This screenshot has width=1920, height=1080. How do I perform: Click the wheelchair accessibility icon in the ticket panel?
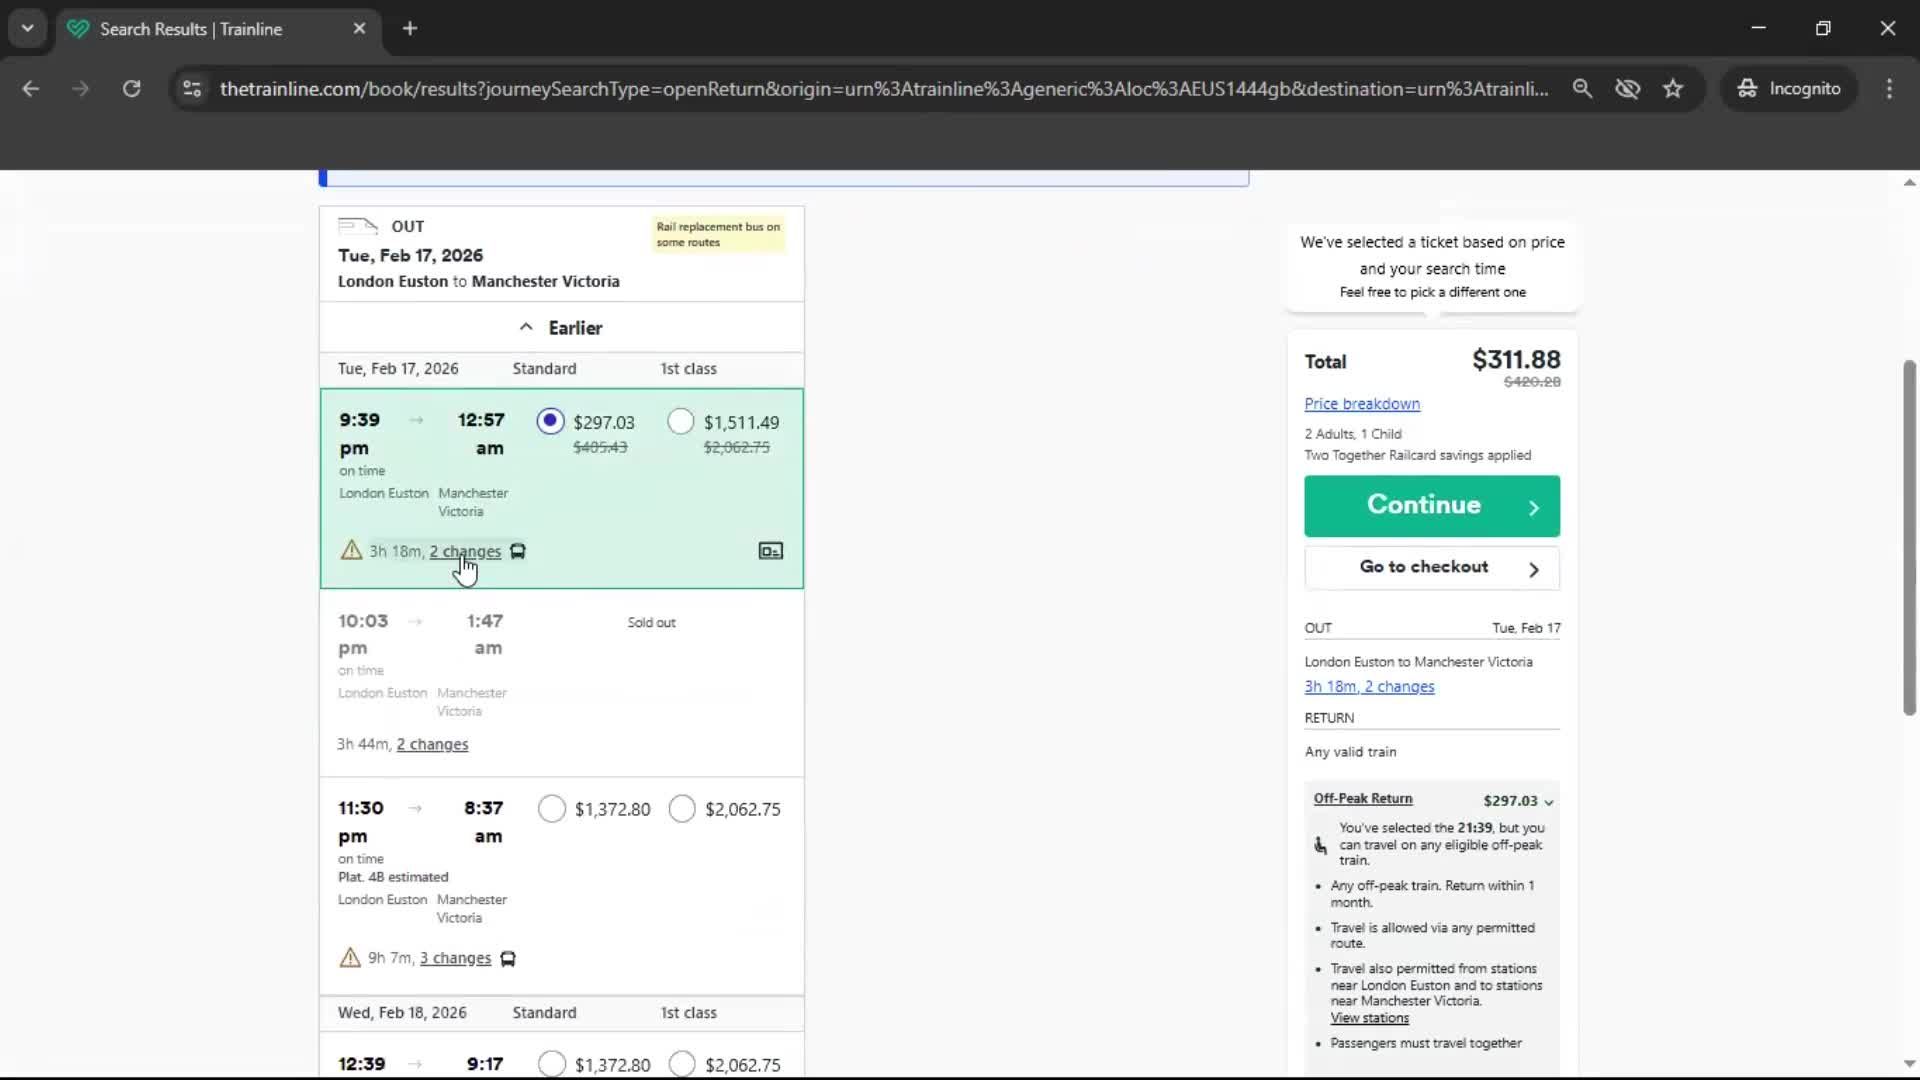(x=1319, y=846)
